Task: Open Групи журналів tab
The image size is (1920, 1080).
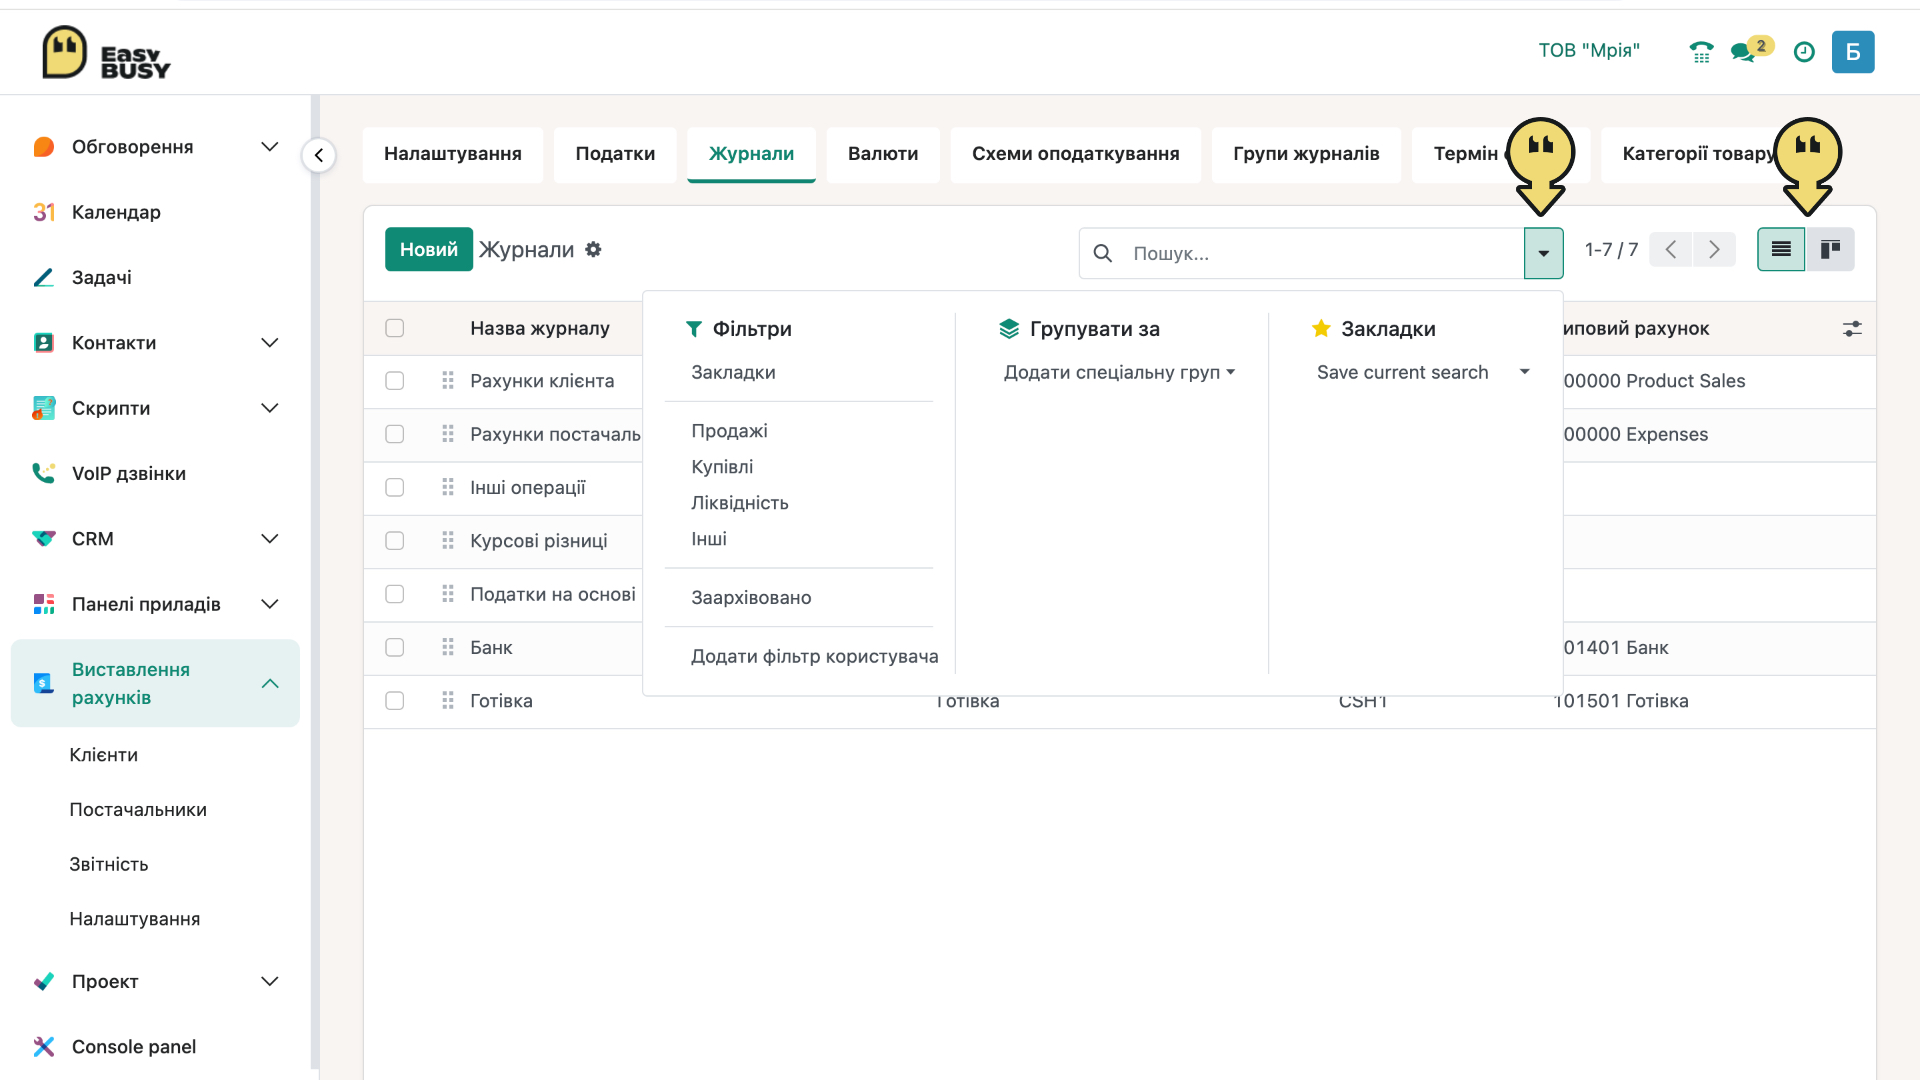Action: [1306, 154]
